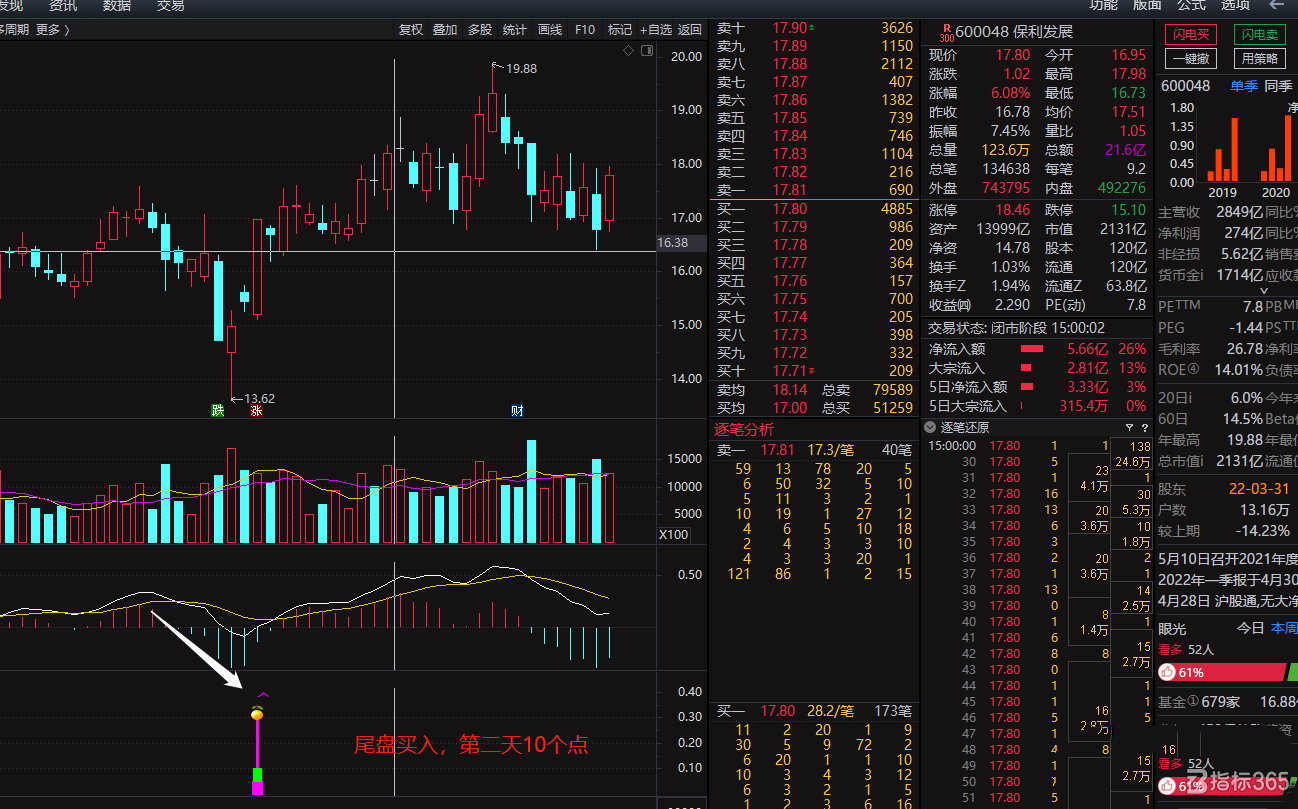The height and width of the screenshot is (809, 1298).
Task: Toggle the side panel icon beside the diamond icon
Action: click(x=645, y=50)
